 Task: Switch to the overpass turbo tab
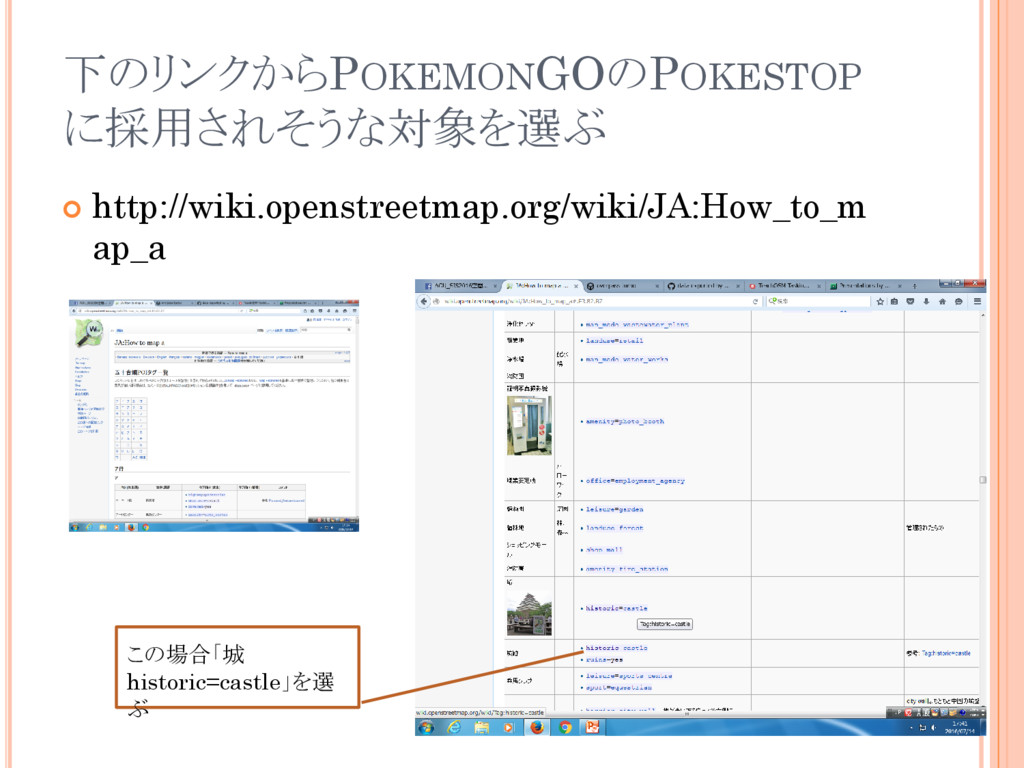623,286
